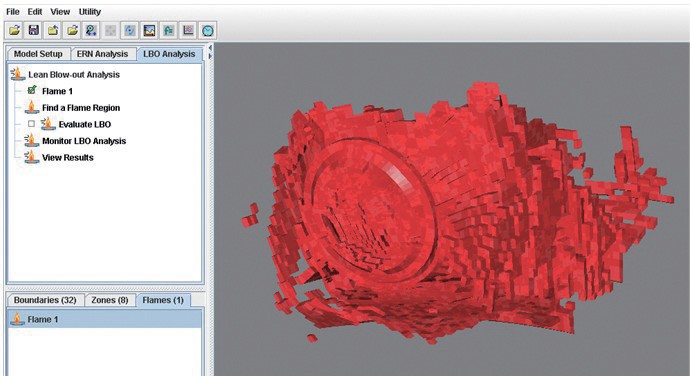Click the clock toolbar icon
Screen dimensions: 691x376
208,30
